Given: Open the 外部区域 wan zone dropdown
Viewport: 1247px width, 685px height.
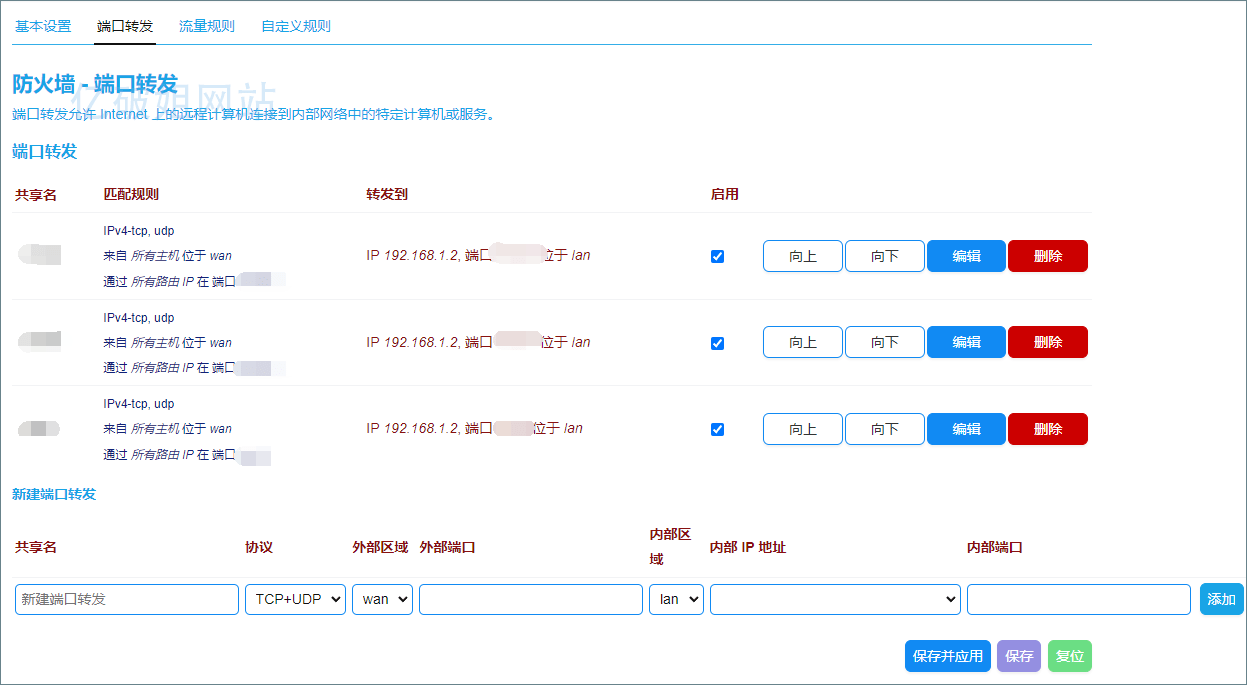Looking at the screenshot, I should pyautogui.click(x=382, y=599).
